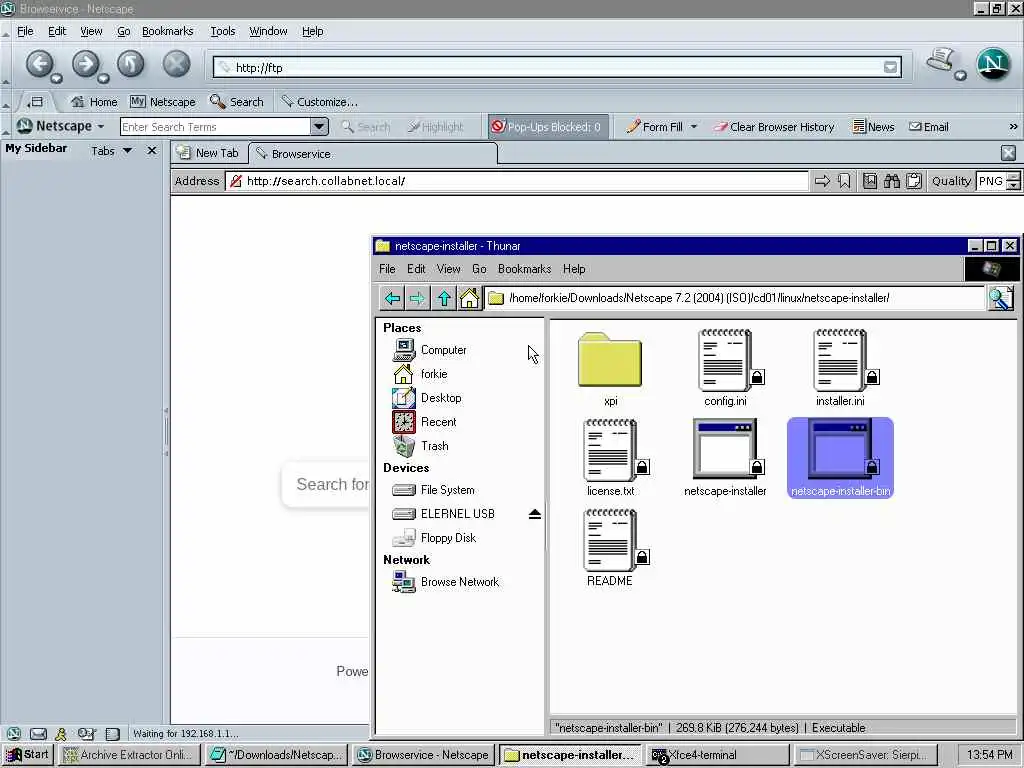
Task: Switch to the Browservice tab
Action: tap(373, 153)
